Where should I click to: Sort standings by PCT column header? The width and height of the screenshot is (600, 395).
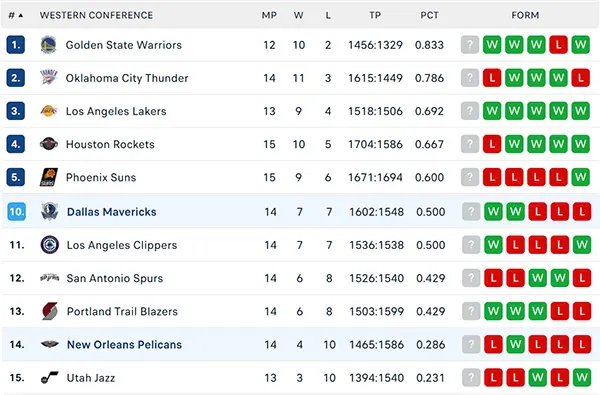[429, 15]
